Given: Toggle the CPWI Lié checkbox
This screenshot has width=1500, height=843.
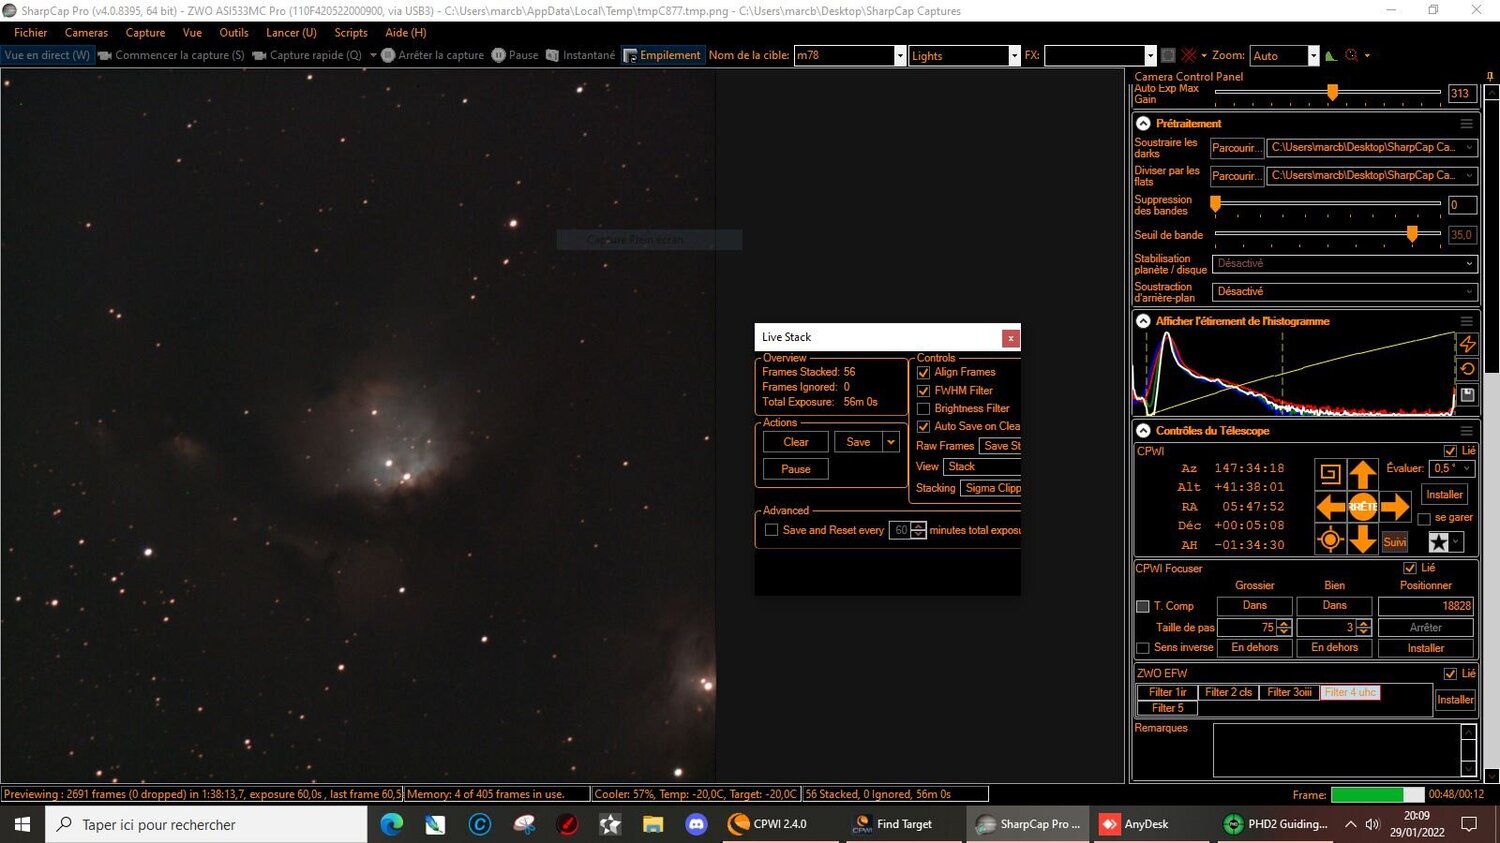Looking at the screenshot, I should (1450, 451).
